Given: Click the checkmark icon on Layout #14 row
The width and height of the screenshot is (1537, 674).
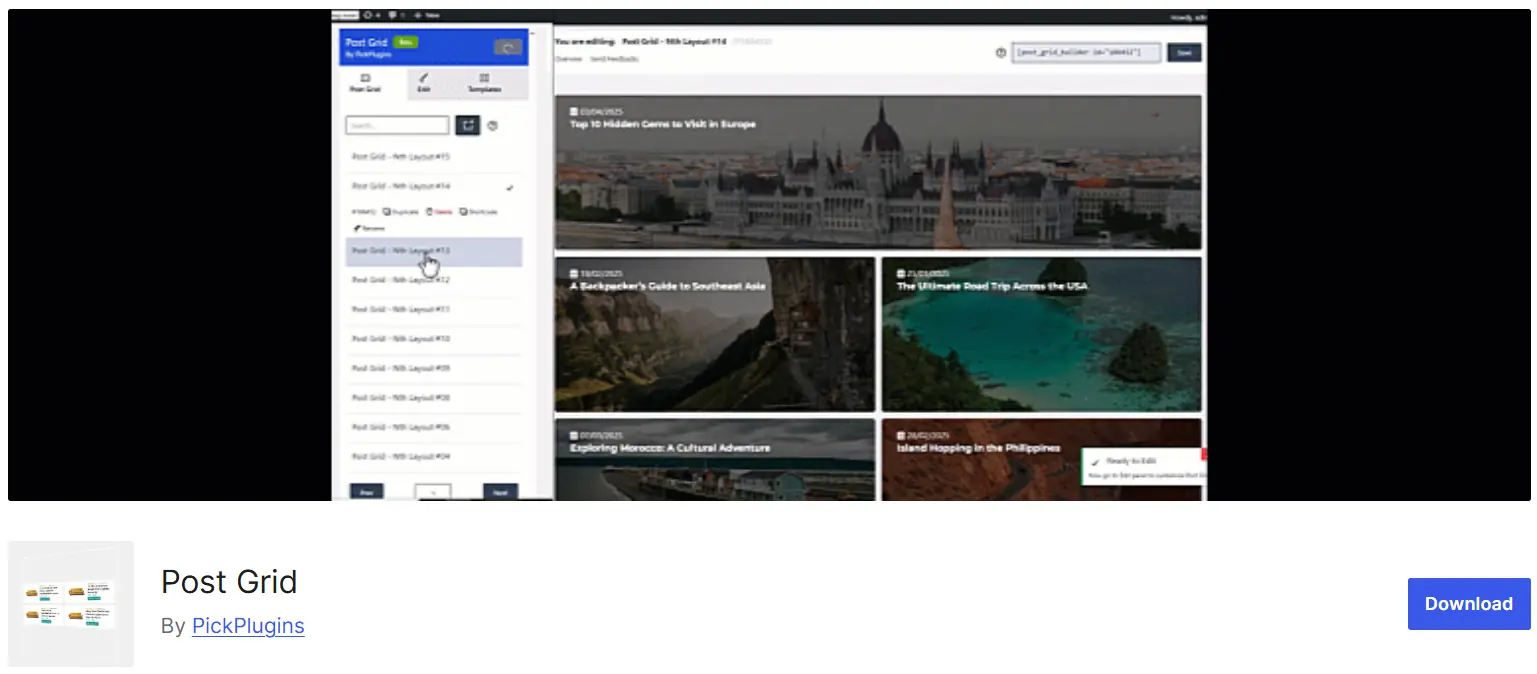Looking at the screenshot, I should pyautogui.click(x=510, y=188).
